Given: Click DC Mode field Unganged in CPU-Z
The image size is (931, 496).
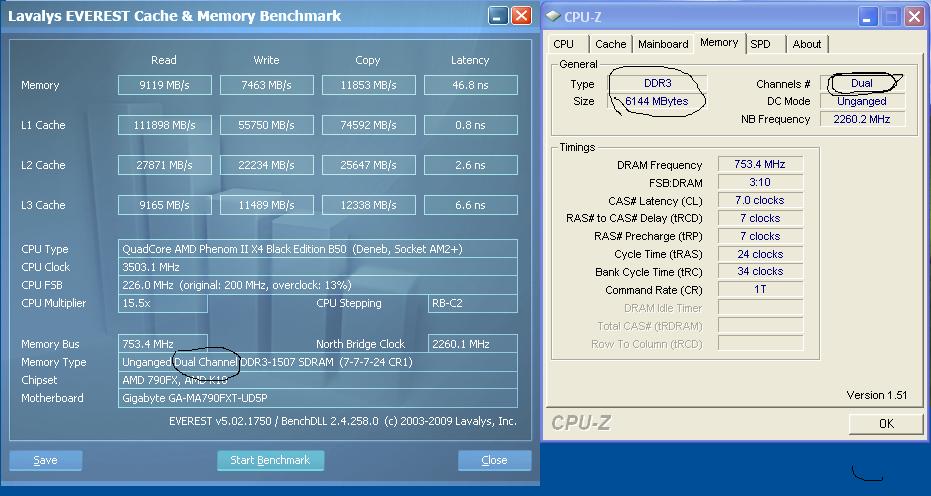Looking at the screenshot, I should click(x=862, y=101).
